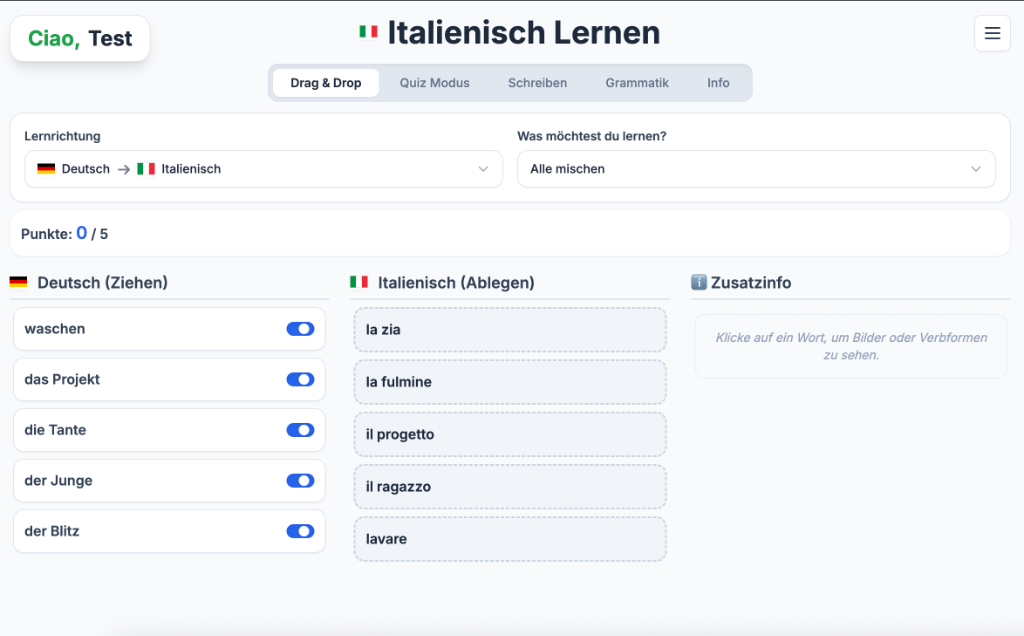Select the la fulmine drop target
This screenshot has width=1024, height=636.
point(509,382)
